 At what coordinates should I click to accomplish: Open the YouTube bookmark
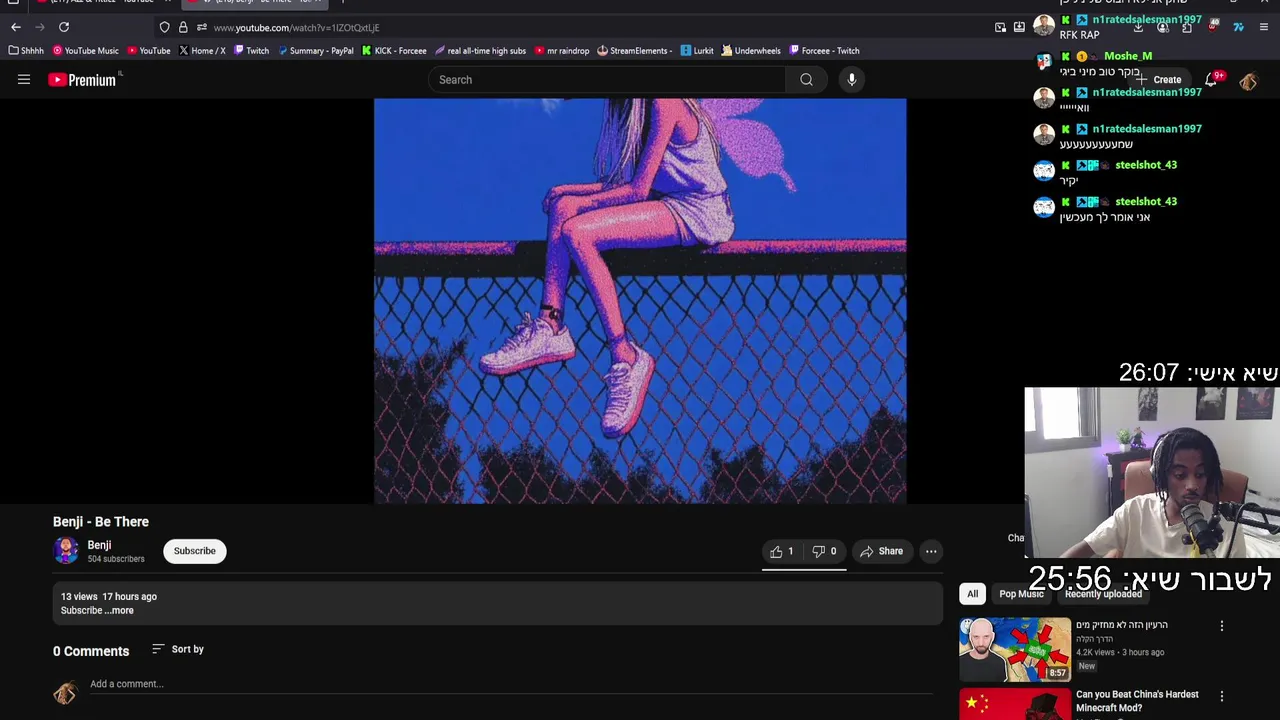[x=149, y=51]
